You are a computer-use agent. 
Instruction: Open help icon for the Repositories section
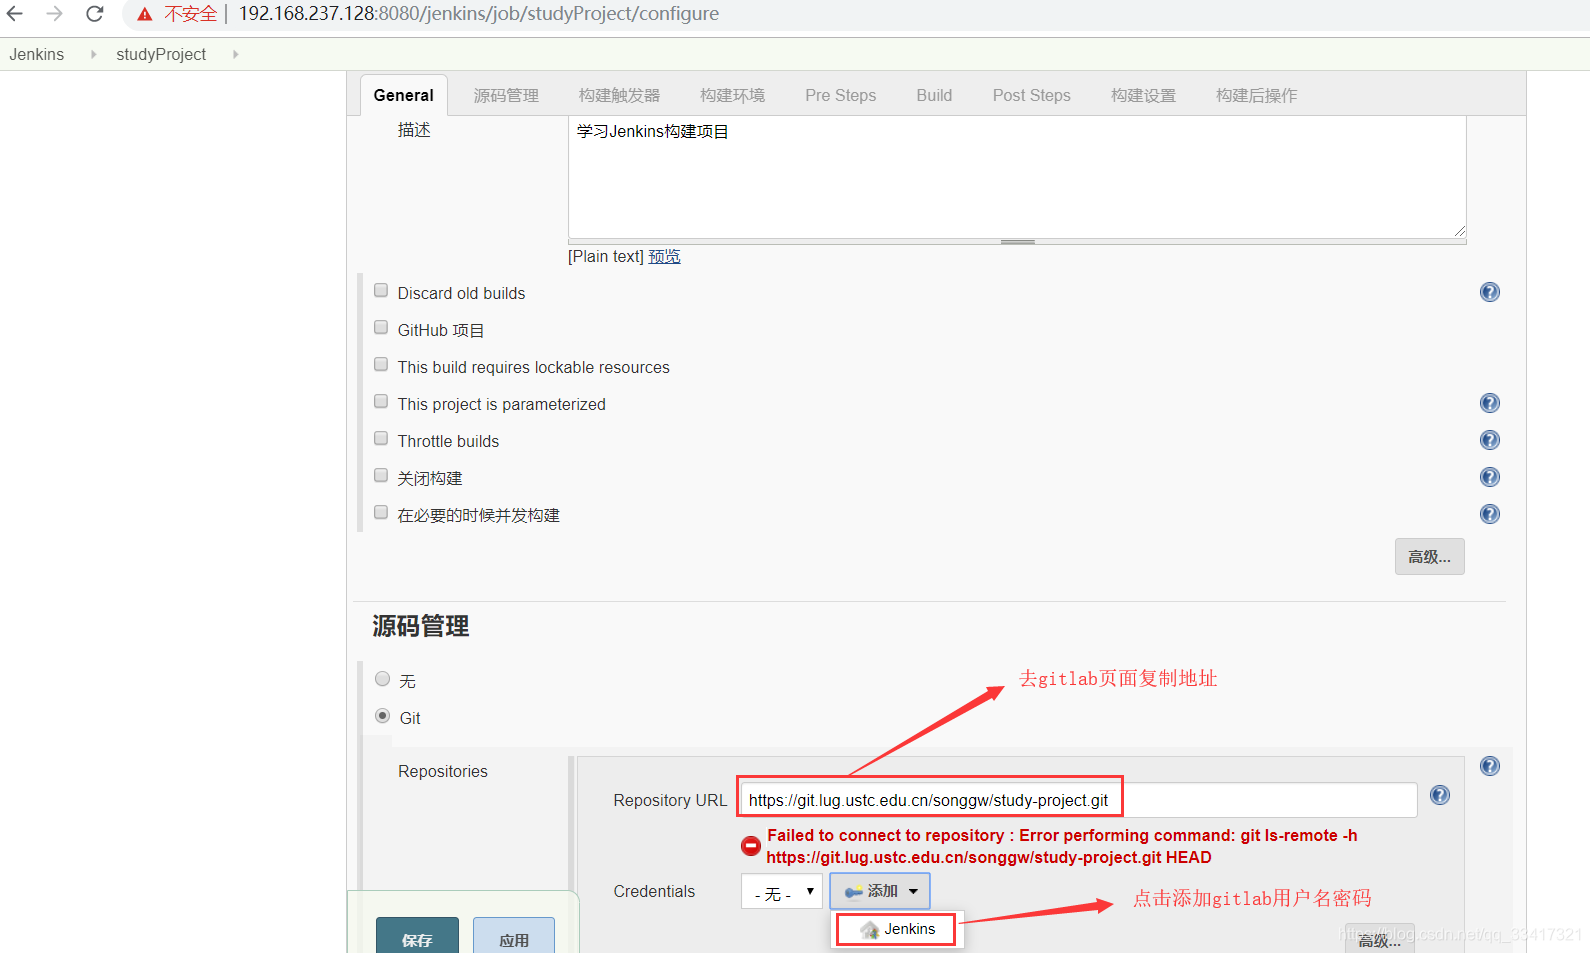[1490, 766]
